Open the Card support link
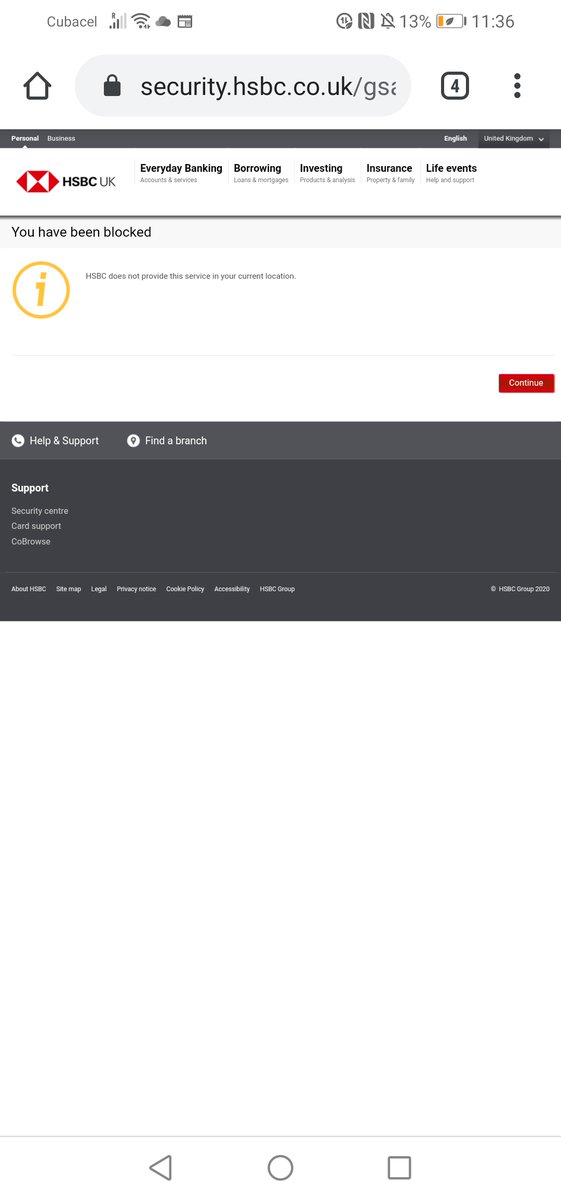561x1200 pixels. click(36, 526)
